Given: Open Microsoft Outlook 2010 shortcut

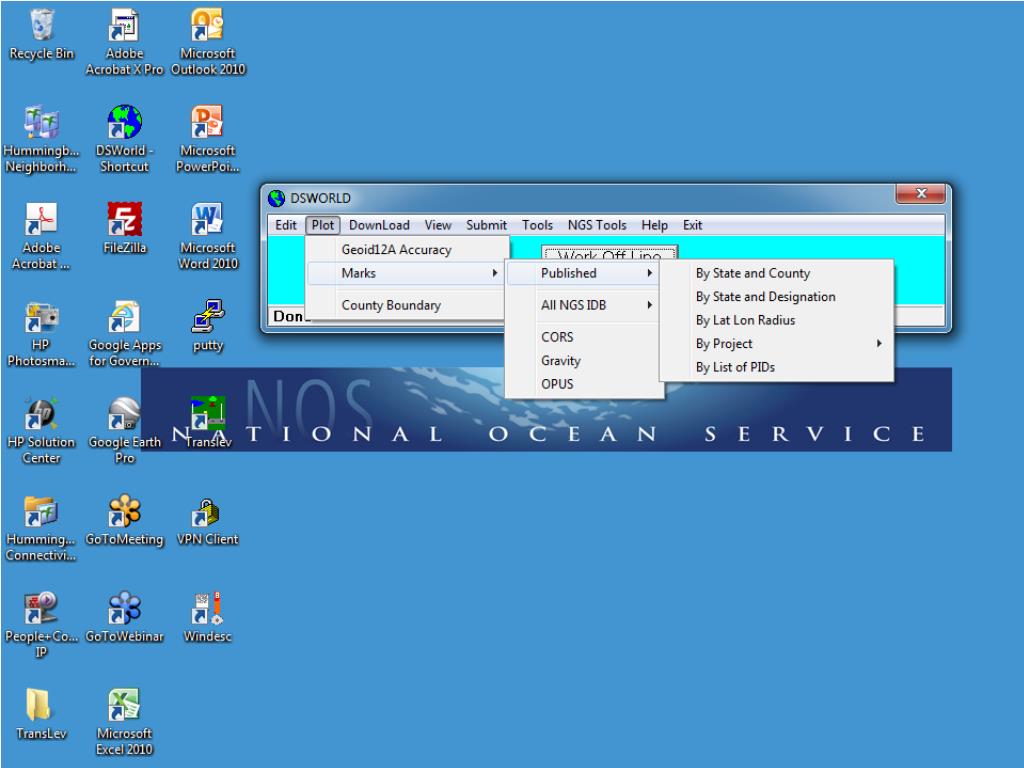Looking at the screenshot, I should 208,41.
